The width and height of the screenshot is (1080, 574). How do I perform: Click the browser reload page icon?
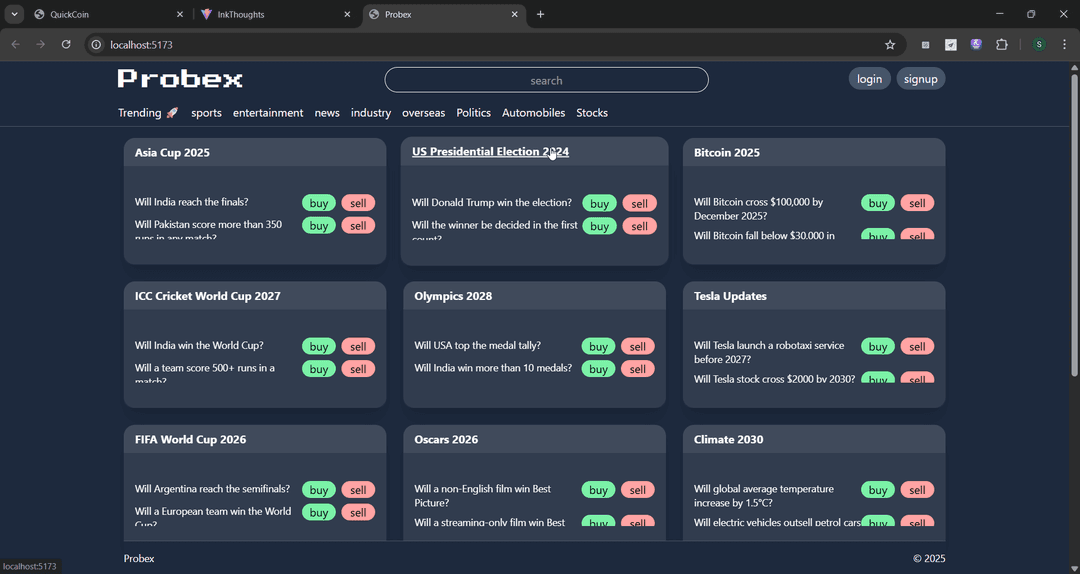[x=66, y=44]
